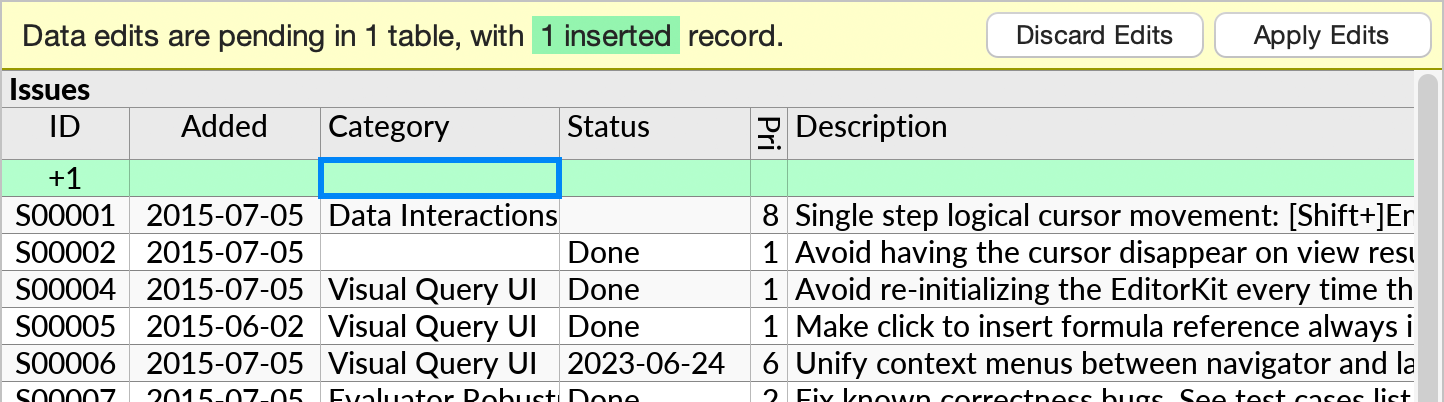Click the Added date cell of S00004
Image resolution: width=1444 pixels, height=402 pixels.
coord(225,290)
